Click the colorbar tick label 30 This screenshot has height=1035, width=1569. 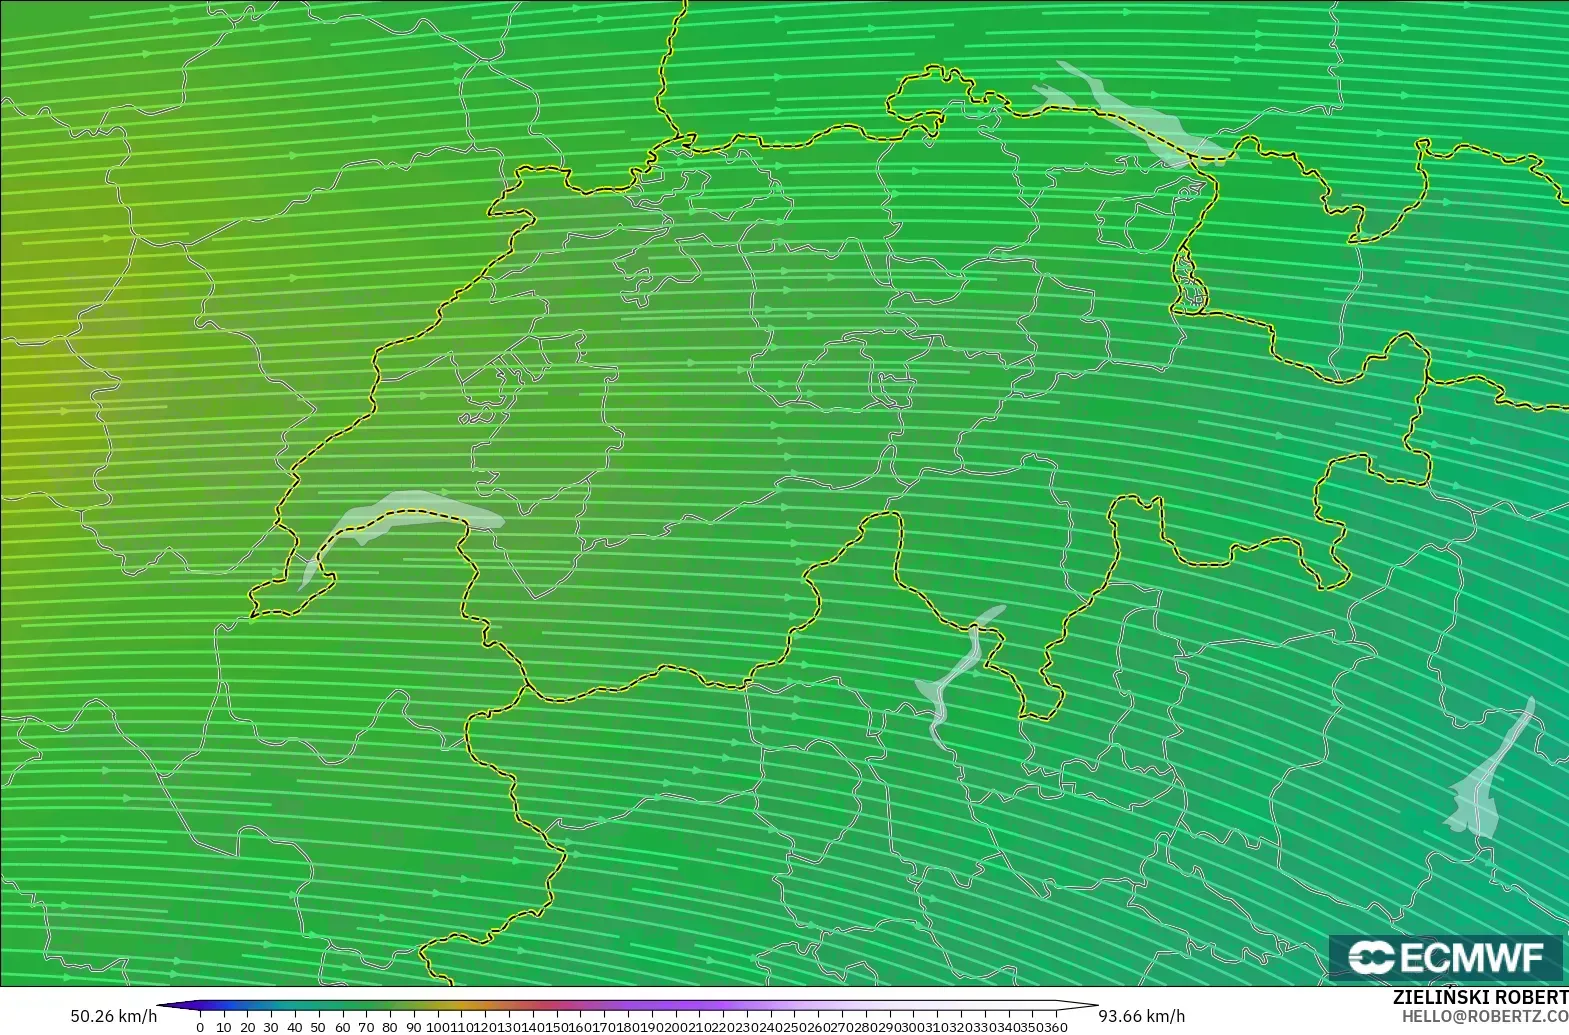coord(271,1027)
